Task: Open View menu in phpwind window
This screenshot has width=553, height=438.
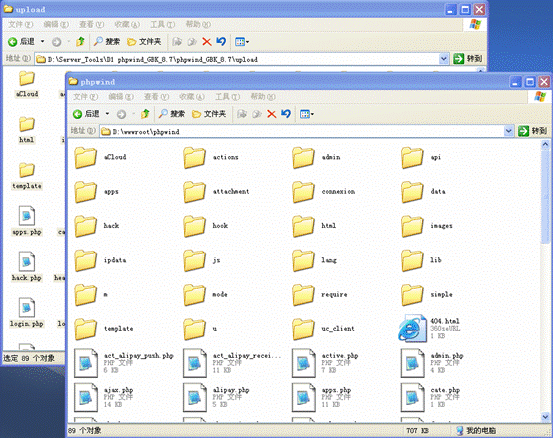Action: click(x=156, y=97)
